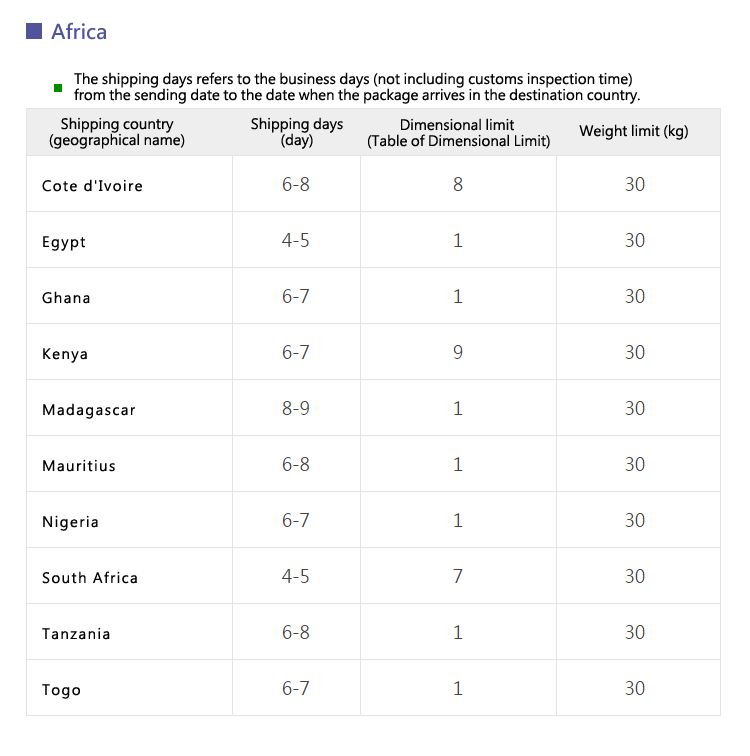Select the Cote d'Ivoire row name
Viewport: 750px width, 756px height.
click(x=92, y=186)
